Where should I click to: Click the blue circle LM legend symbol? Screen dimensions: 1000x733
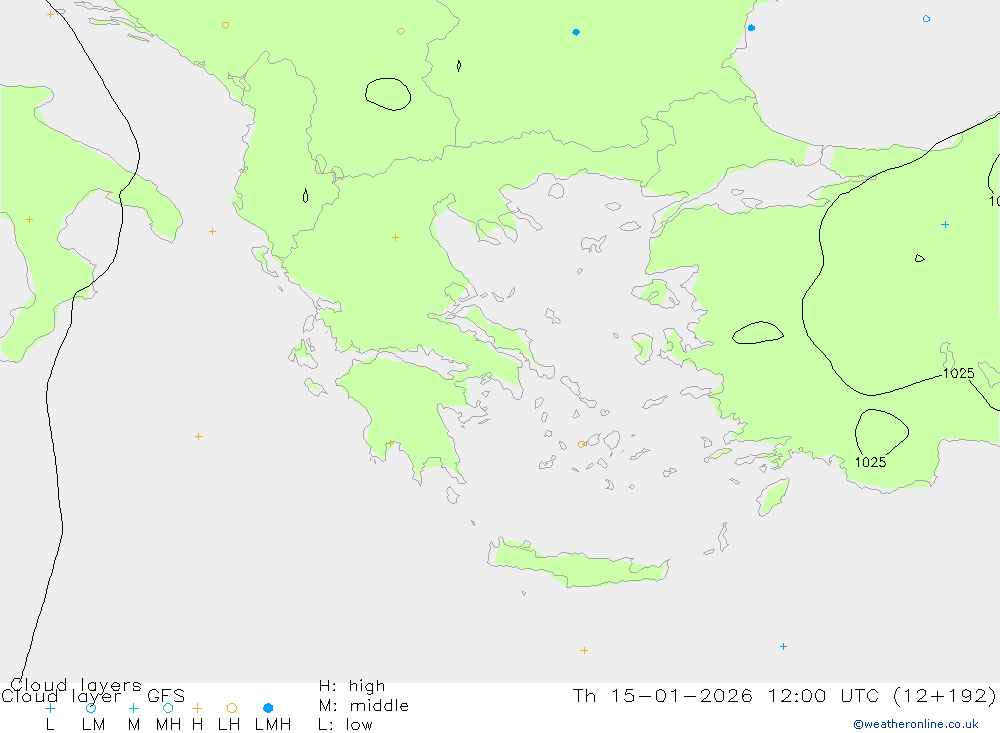tap(91, 708)
